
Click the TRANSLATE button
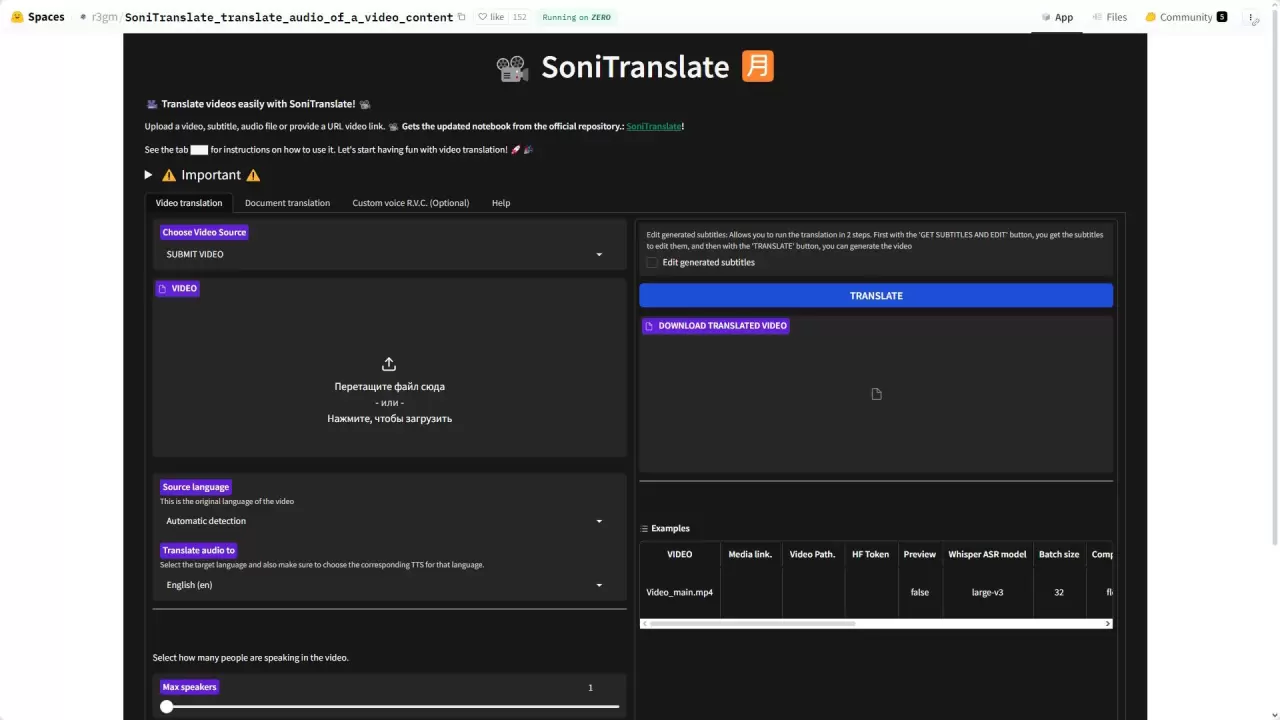(875, 295)
